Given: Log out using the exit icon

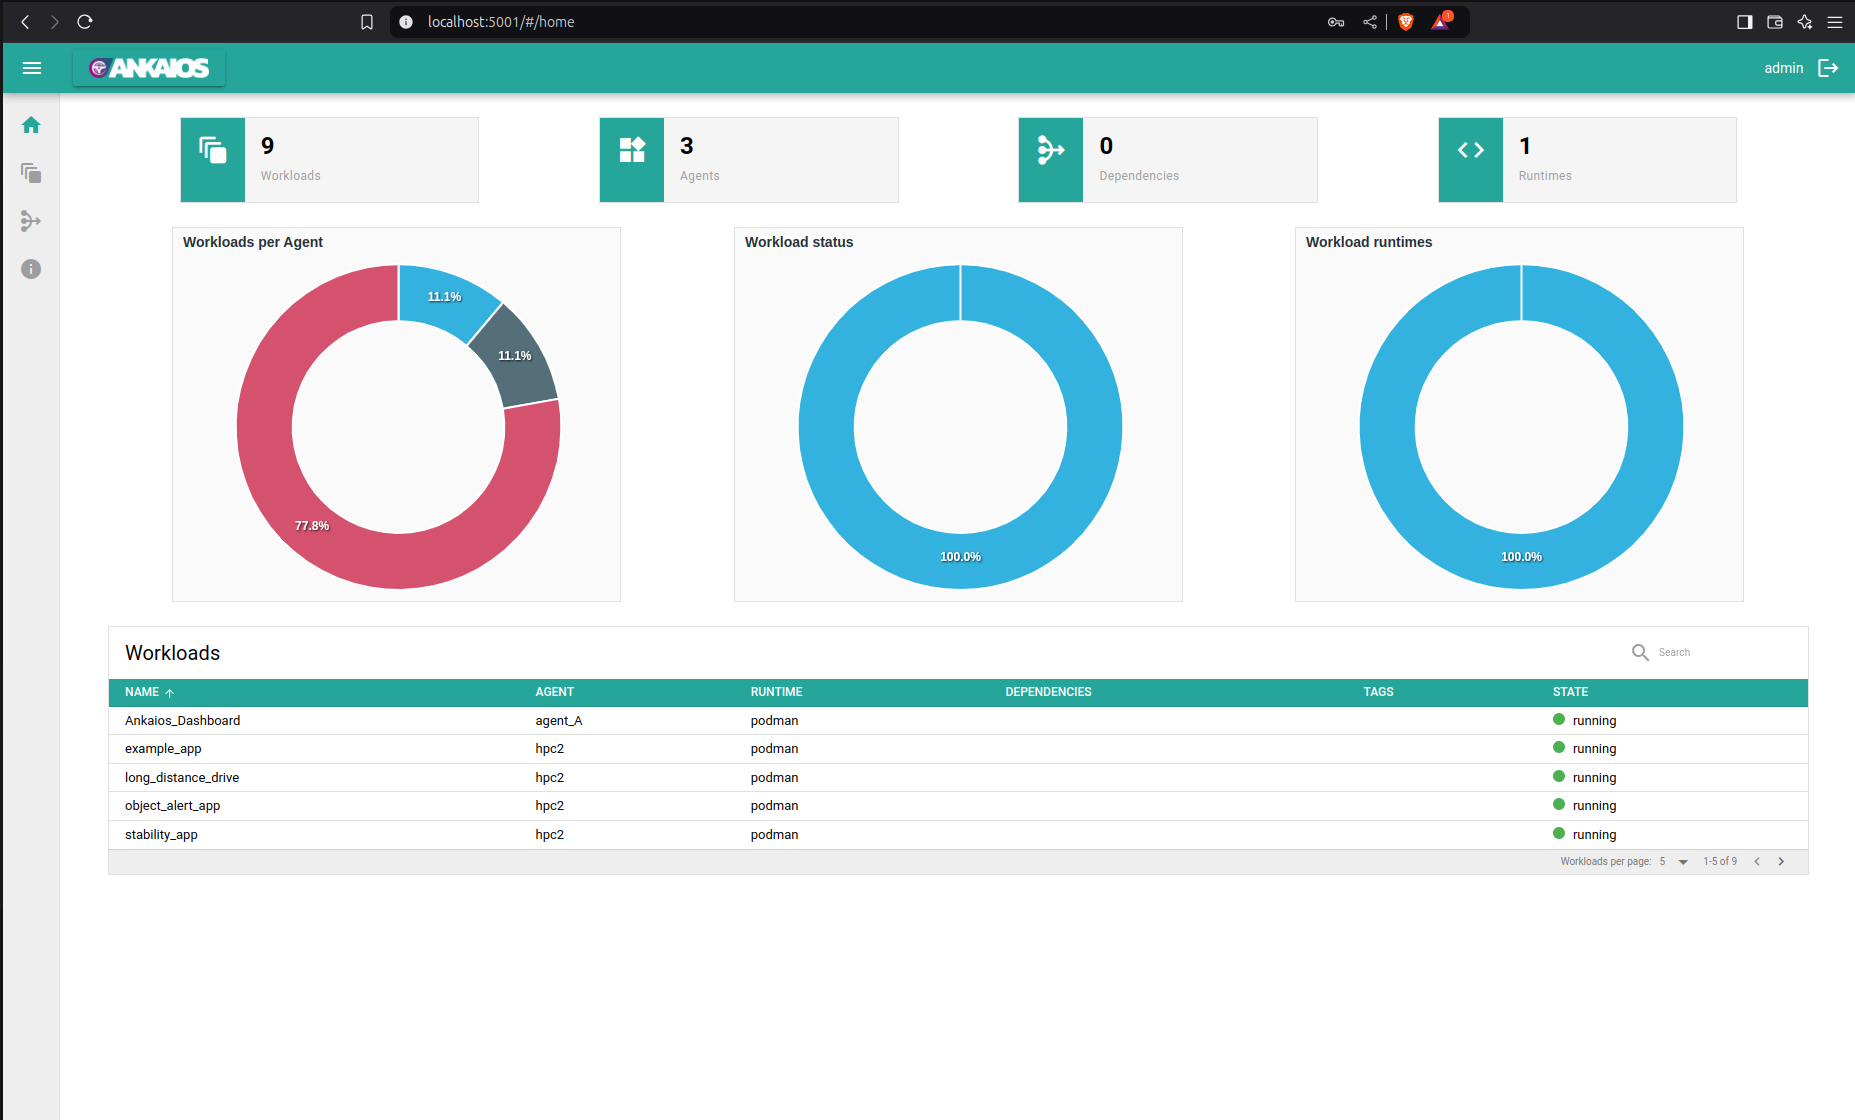Looking at the screenshot, I should (1828, 68).
